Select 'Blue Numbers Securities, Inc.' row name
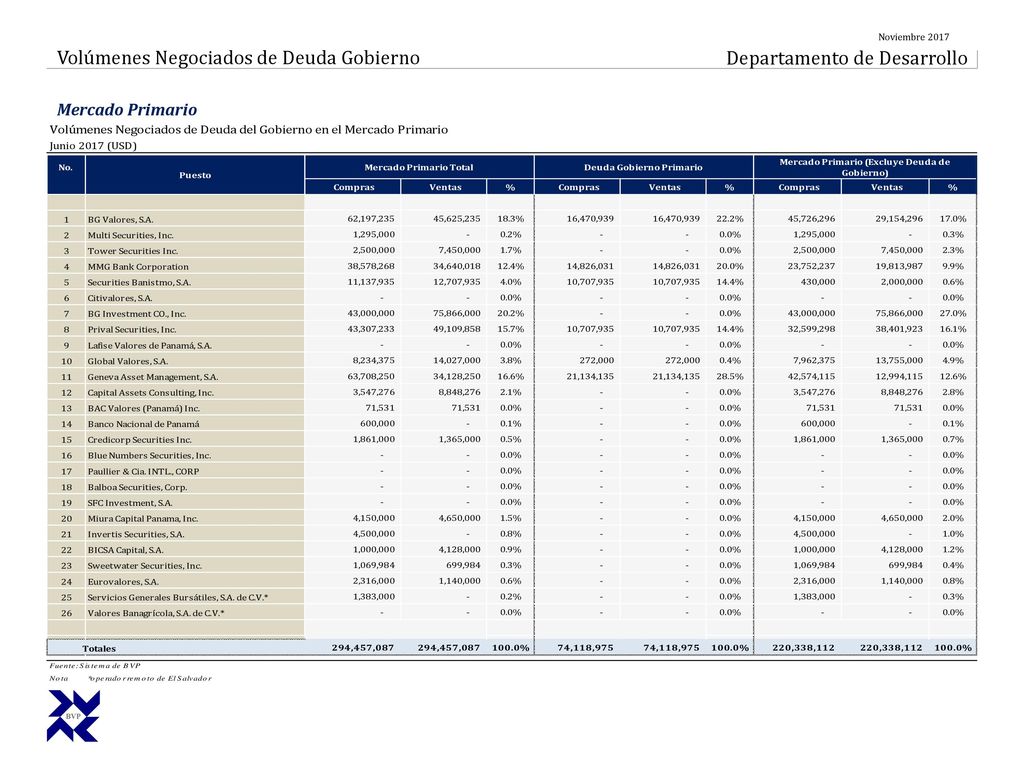 point(150,455)
